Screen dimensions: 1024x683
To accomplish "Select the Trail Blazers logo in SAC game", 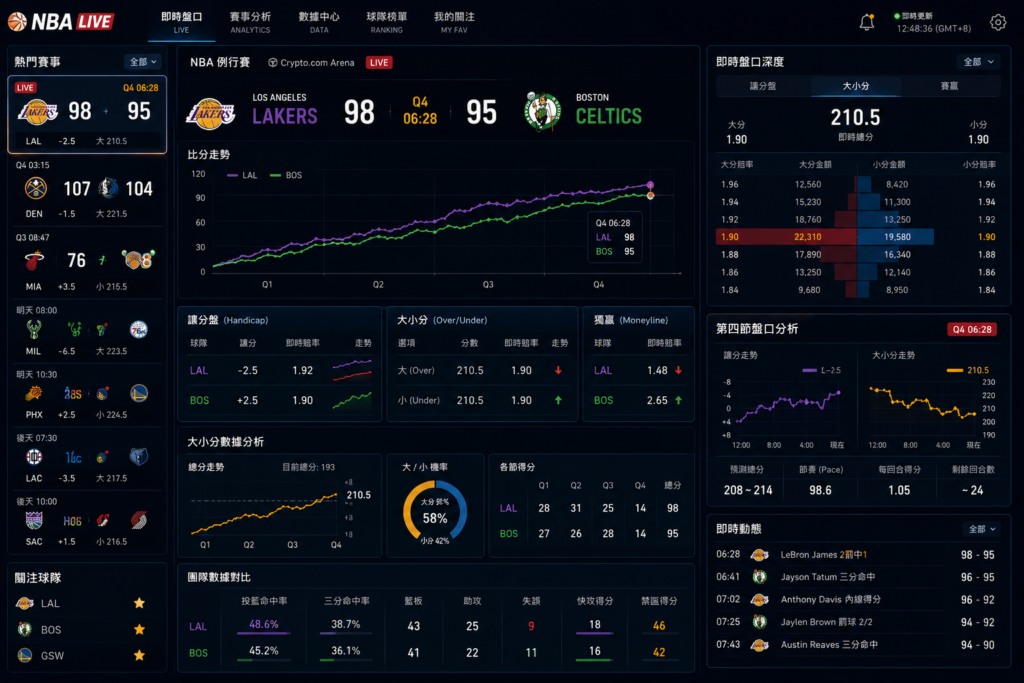I will [138, 520].
